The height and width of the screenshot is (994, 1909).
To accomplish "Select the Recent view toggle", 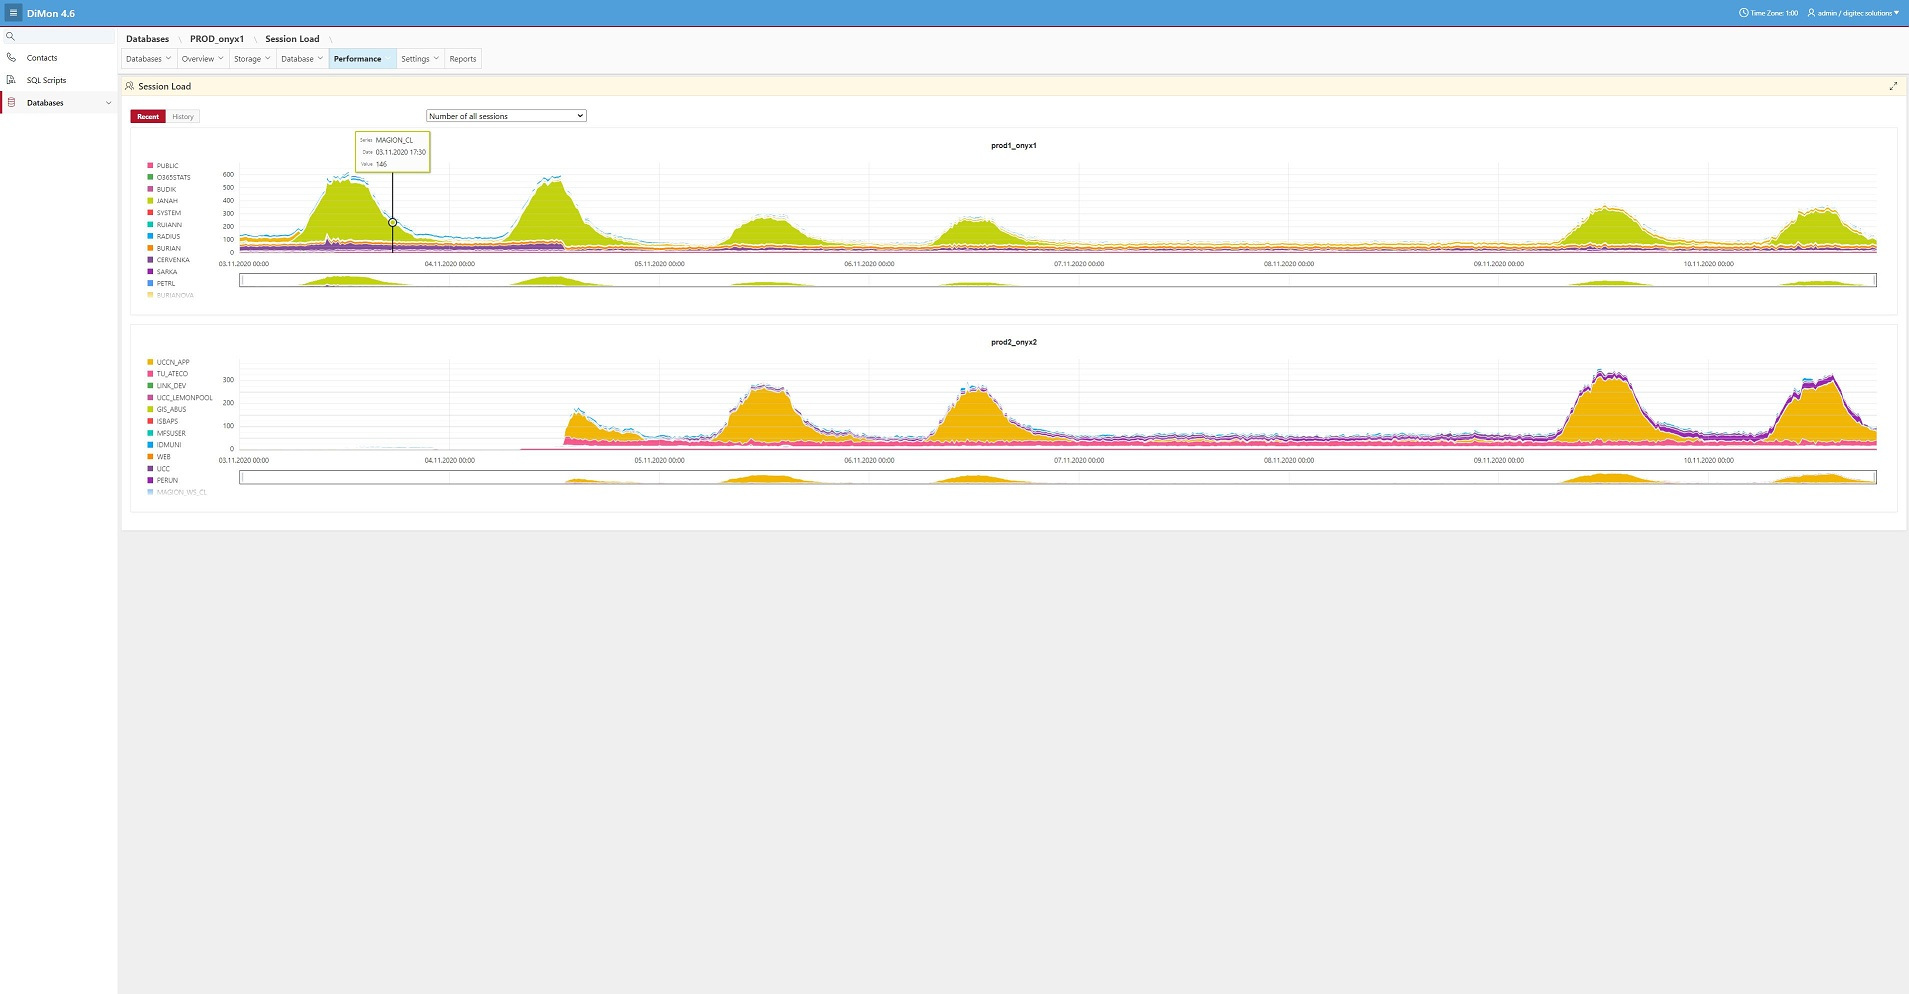I will point(148,117).
